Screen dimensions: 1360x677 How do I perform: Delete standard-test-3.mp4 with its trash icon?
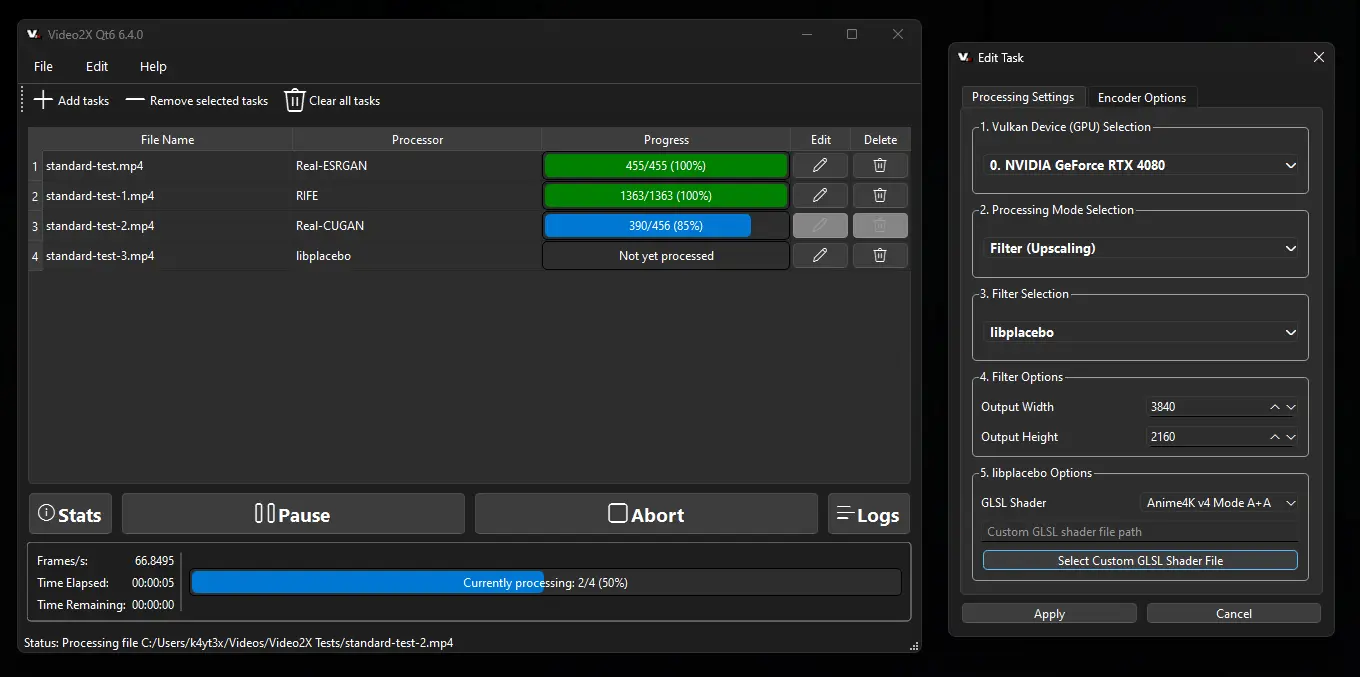pyautogui.click(x=880, y=255)
